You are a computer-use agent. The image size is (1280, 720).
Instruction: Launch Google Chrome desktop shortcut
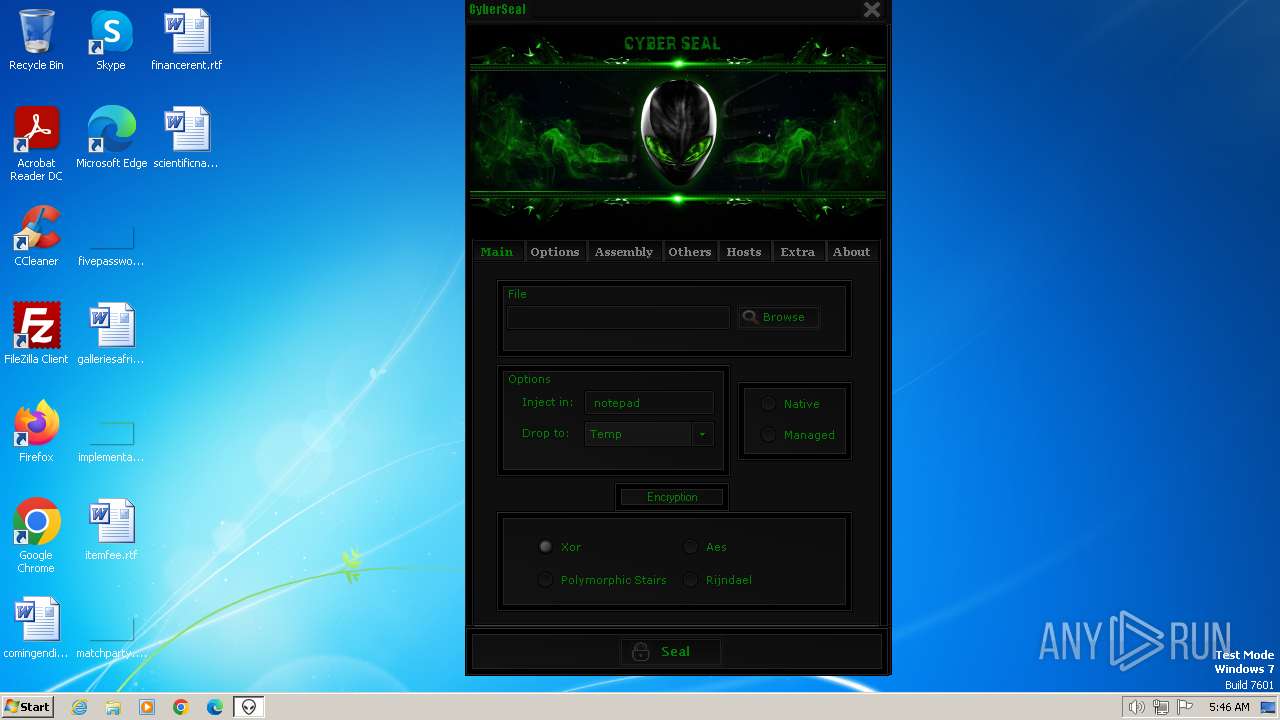click(36, 536)
